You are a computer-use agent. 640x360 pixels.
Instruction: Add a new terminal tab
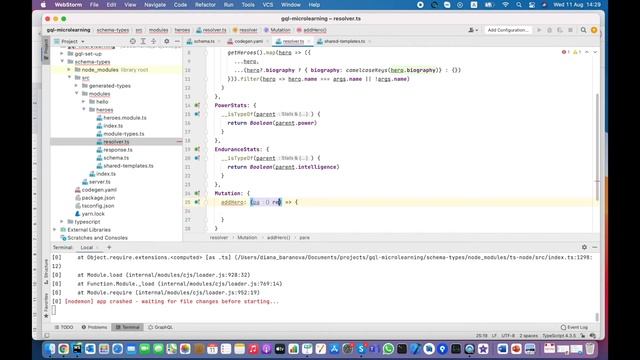point(109,247)
